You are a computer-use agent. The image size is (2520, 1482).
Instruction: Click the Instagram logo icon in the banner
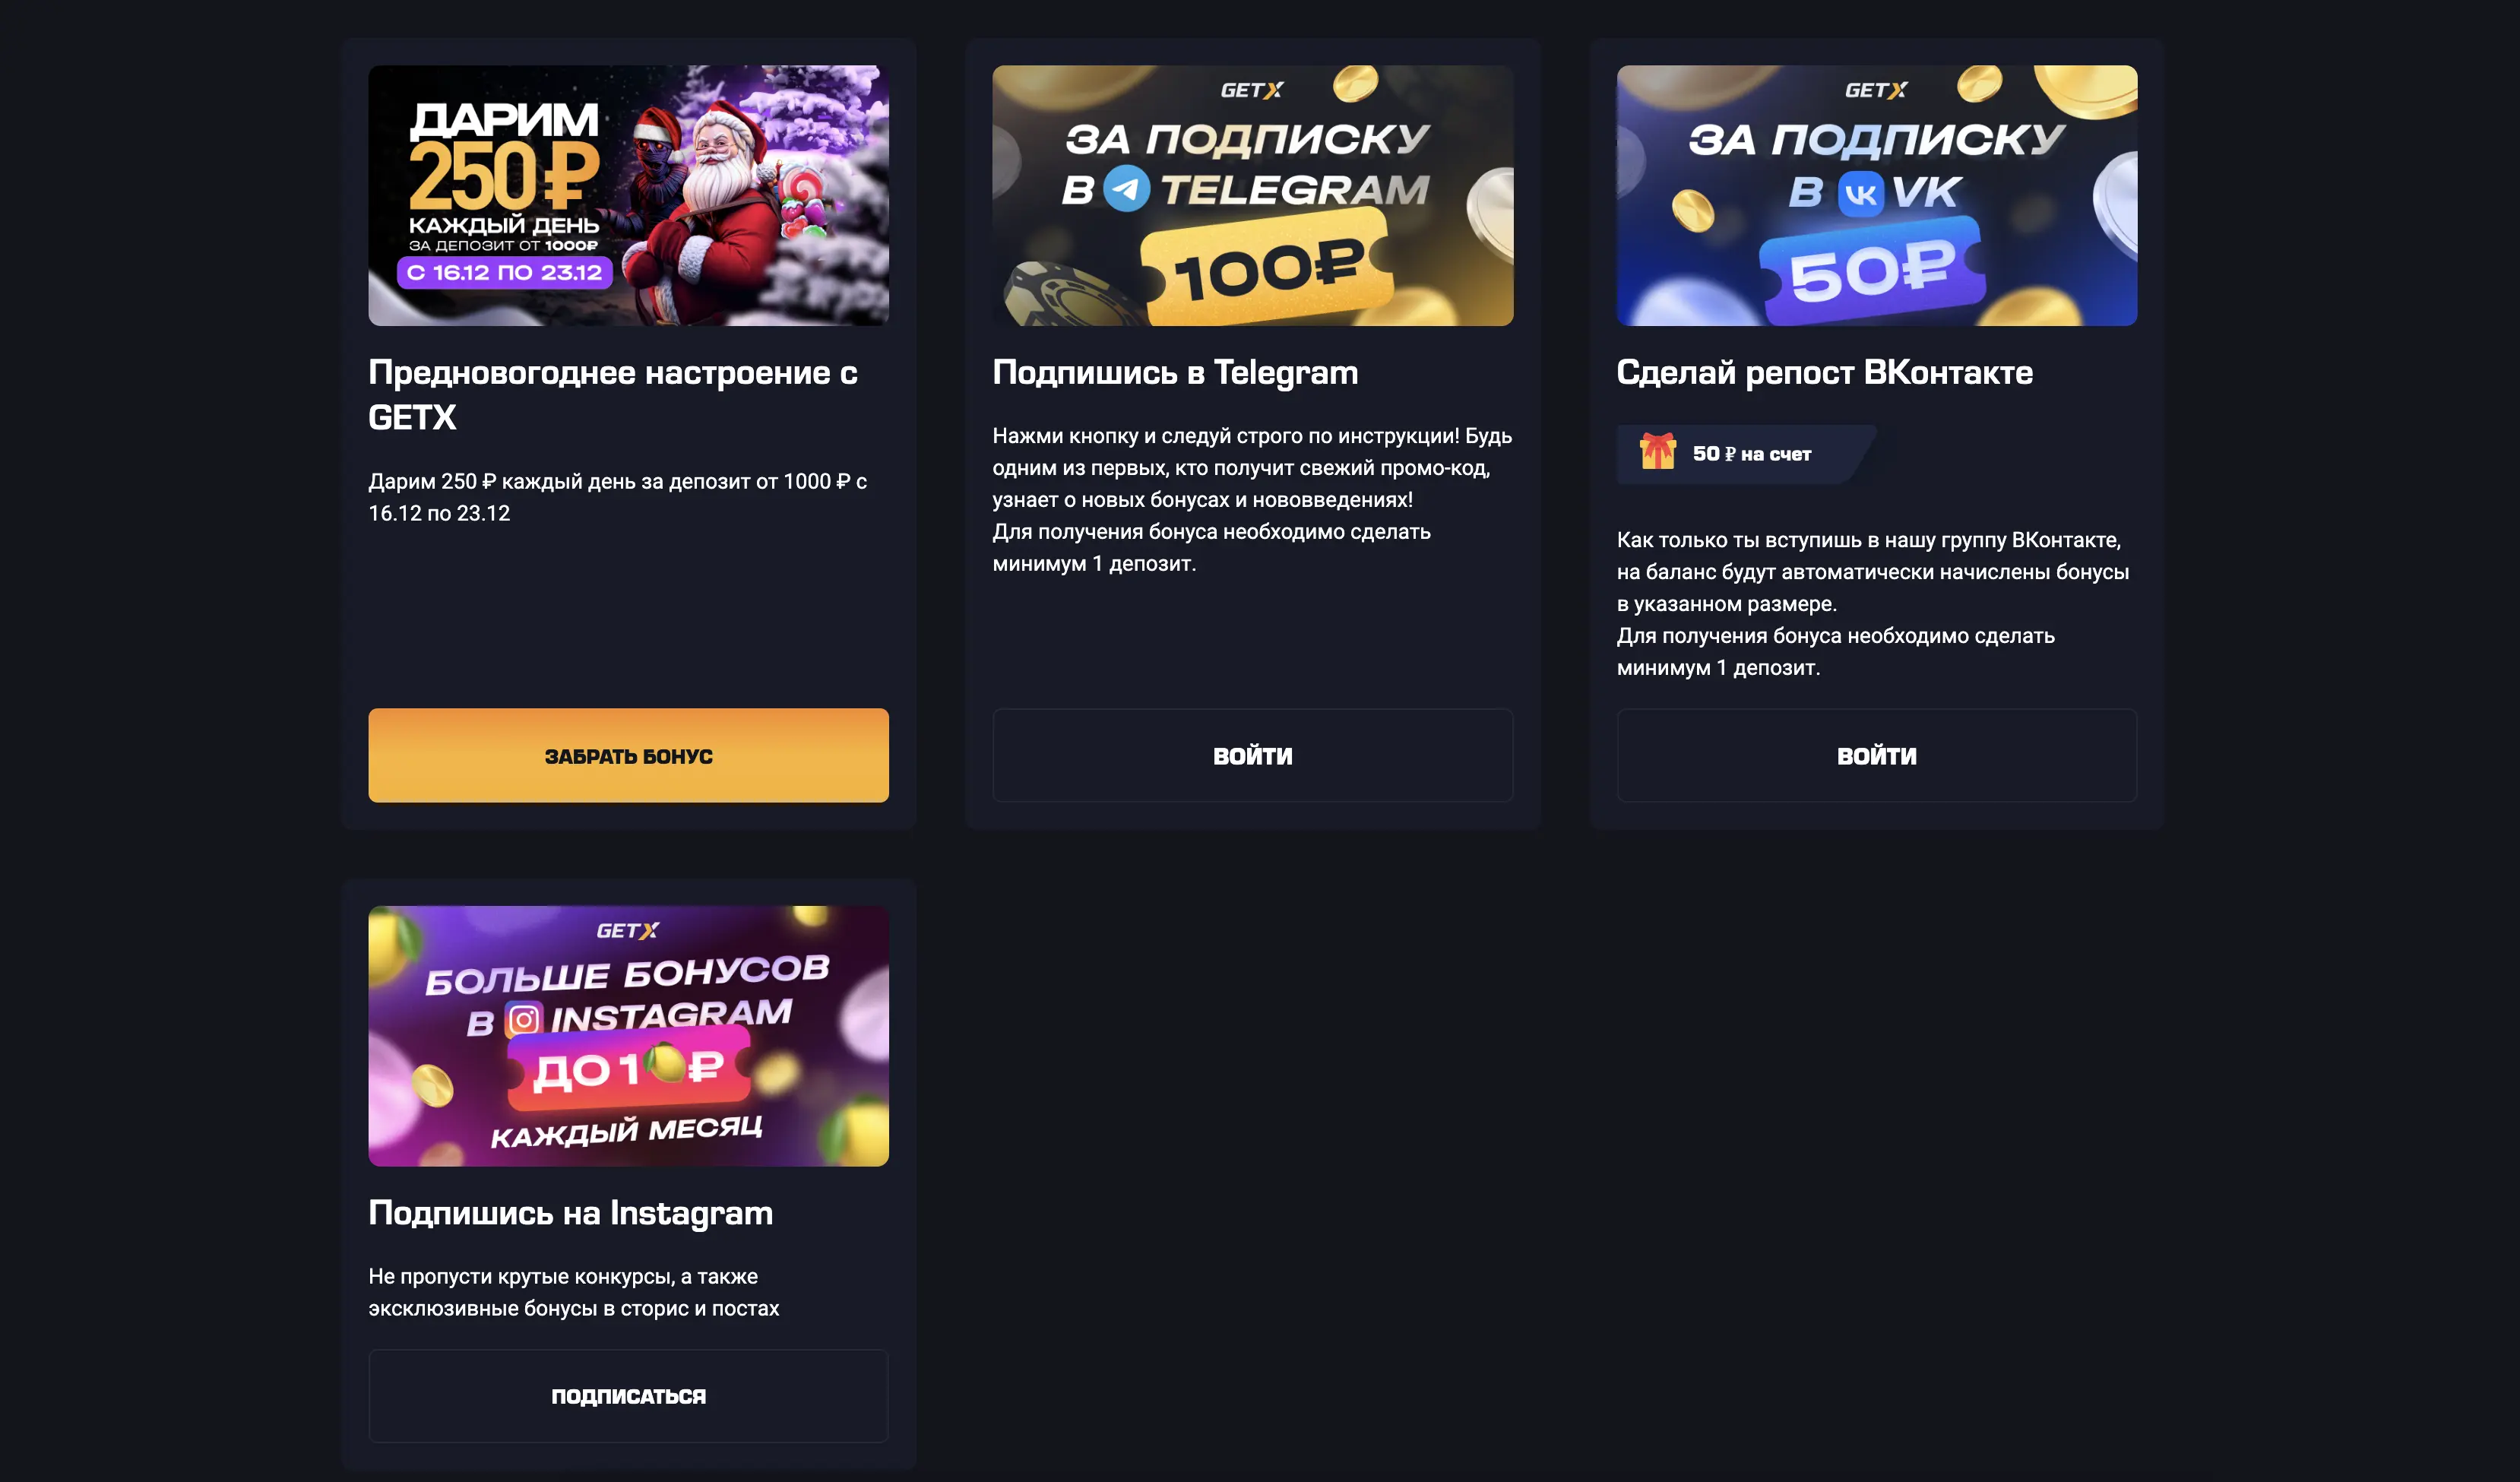(x=523, y=1019)
